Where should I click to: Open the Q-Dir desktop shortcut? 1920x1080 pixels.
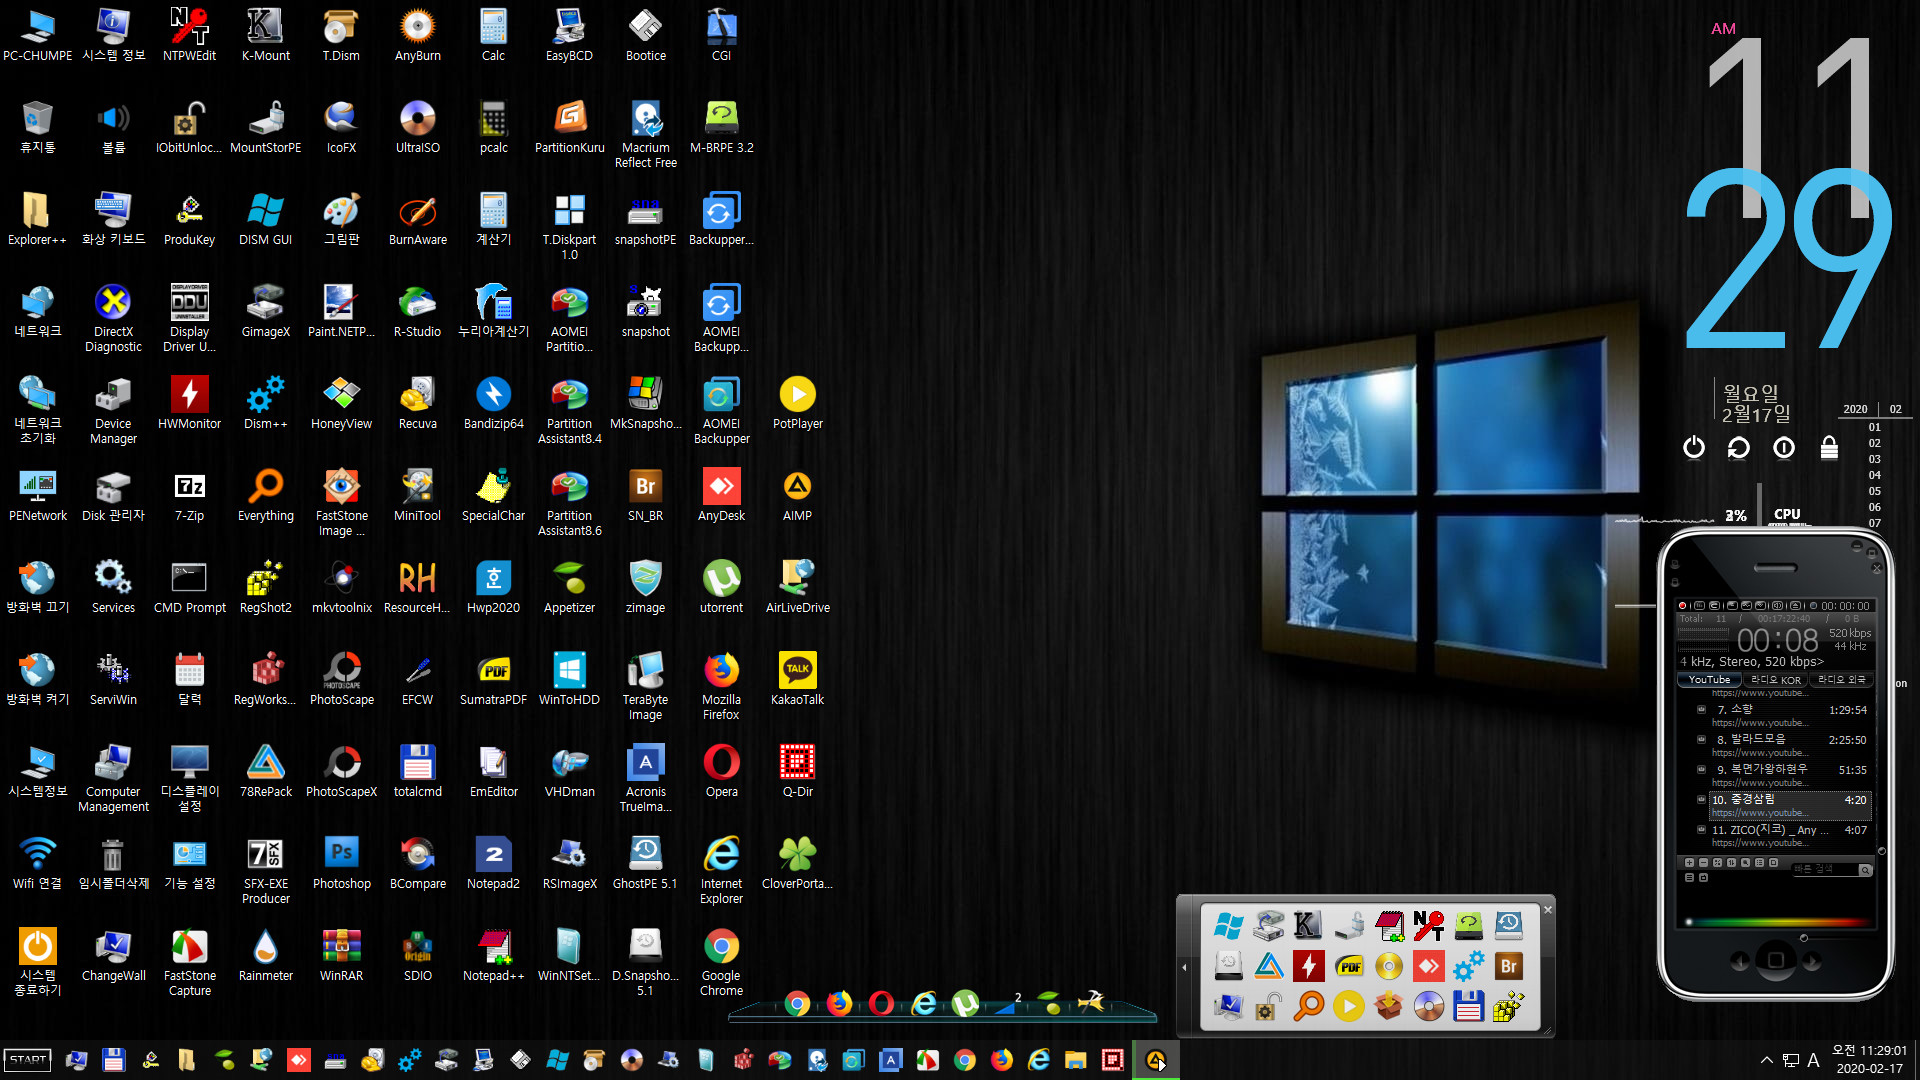click(x=797, y=771)
